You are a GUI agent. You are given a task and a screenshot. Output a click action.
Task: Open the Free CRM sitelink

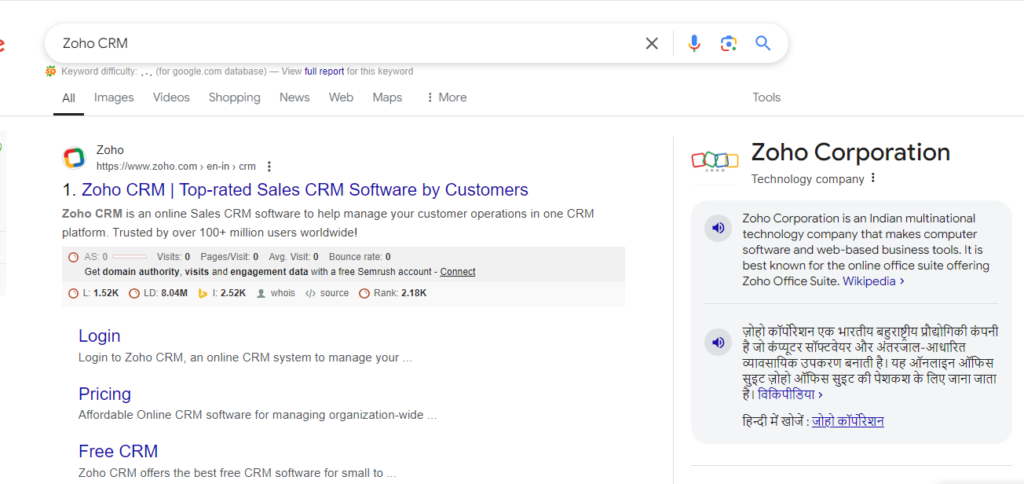[118, 451]
